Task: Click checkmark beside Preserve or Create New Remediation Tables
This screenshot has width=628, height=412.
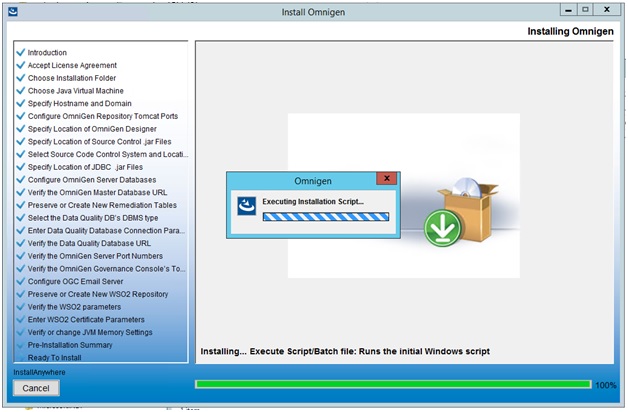Action: point(21,205)
